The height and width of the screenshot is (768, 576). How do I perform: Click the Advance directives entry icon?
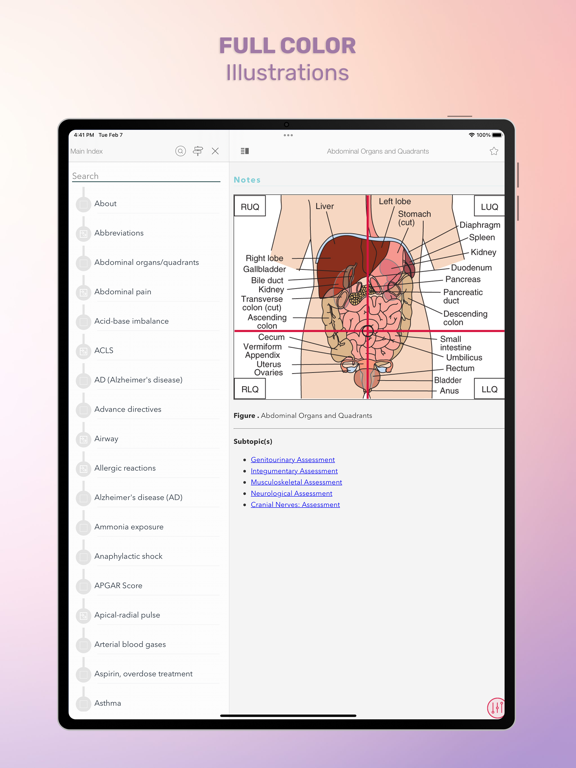(83, 409)
